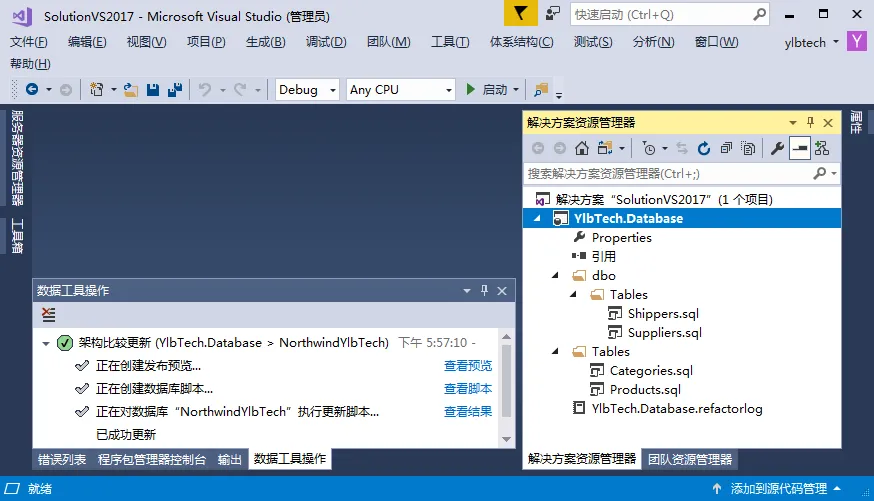
Task: Click the navigate forward arrow in toolbar
Action: pyautogui.click(x=66, y=90)
